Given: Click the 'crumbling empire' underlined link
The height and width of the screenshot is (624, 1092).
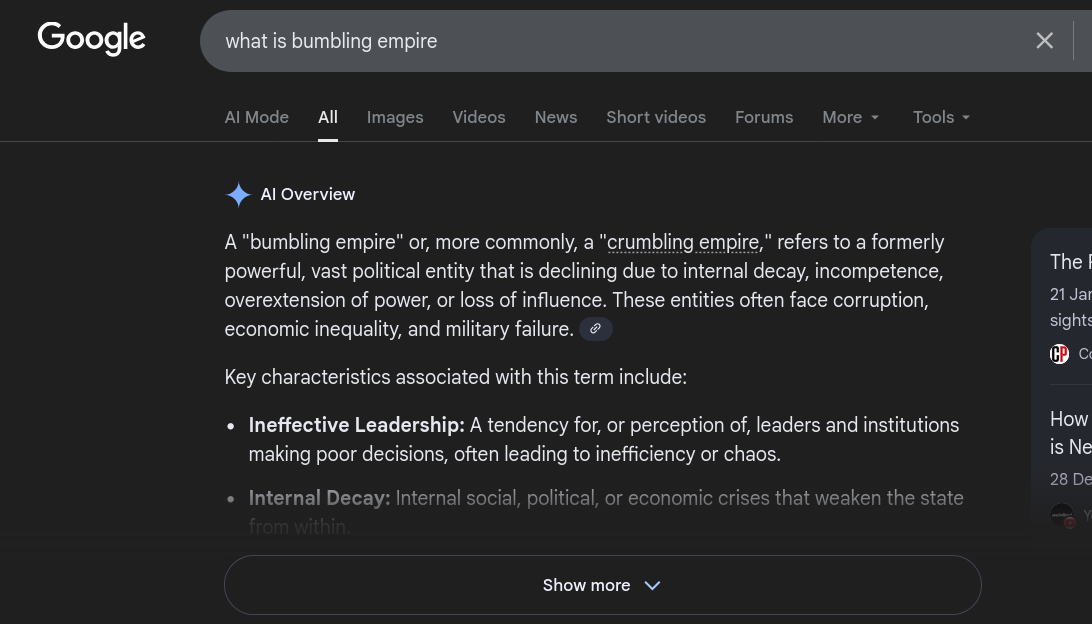Looking at the screenshot, I should (683, 243).
